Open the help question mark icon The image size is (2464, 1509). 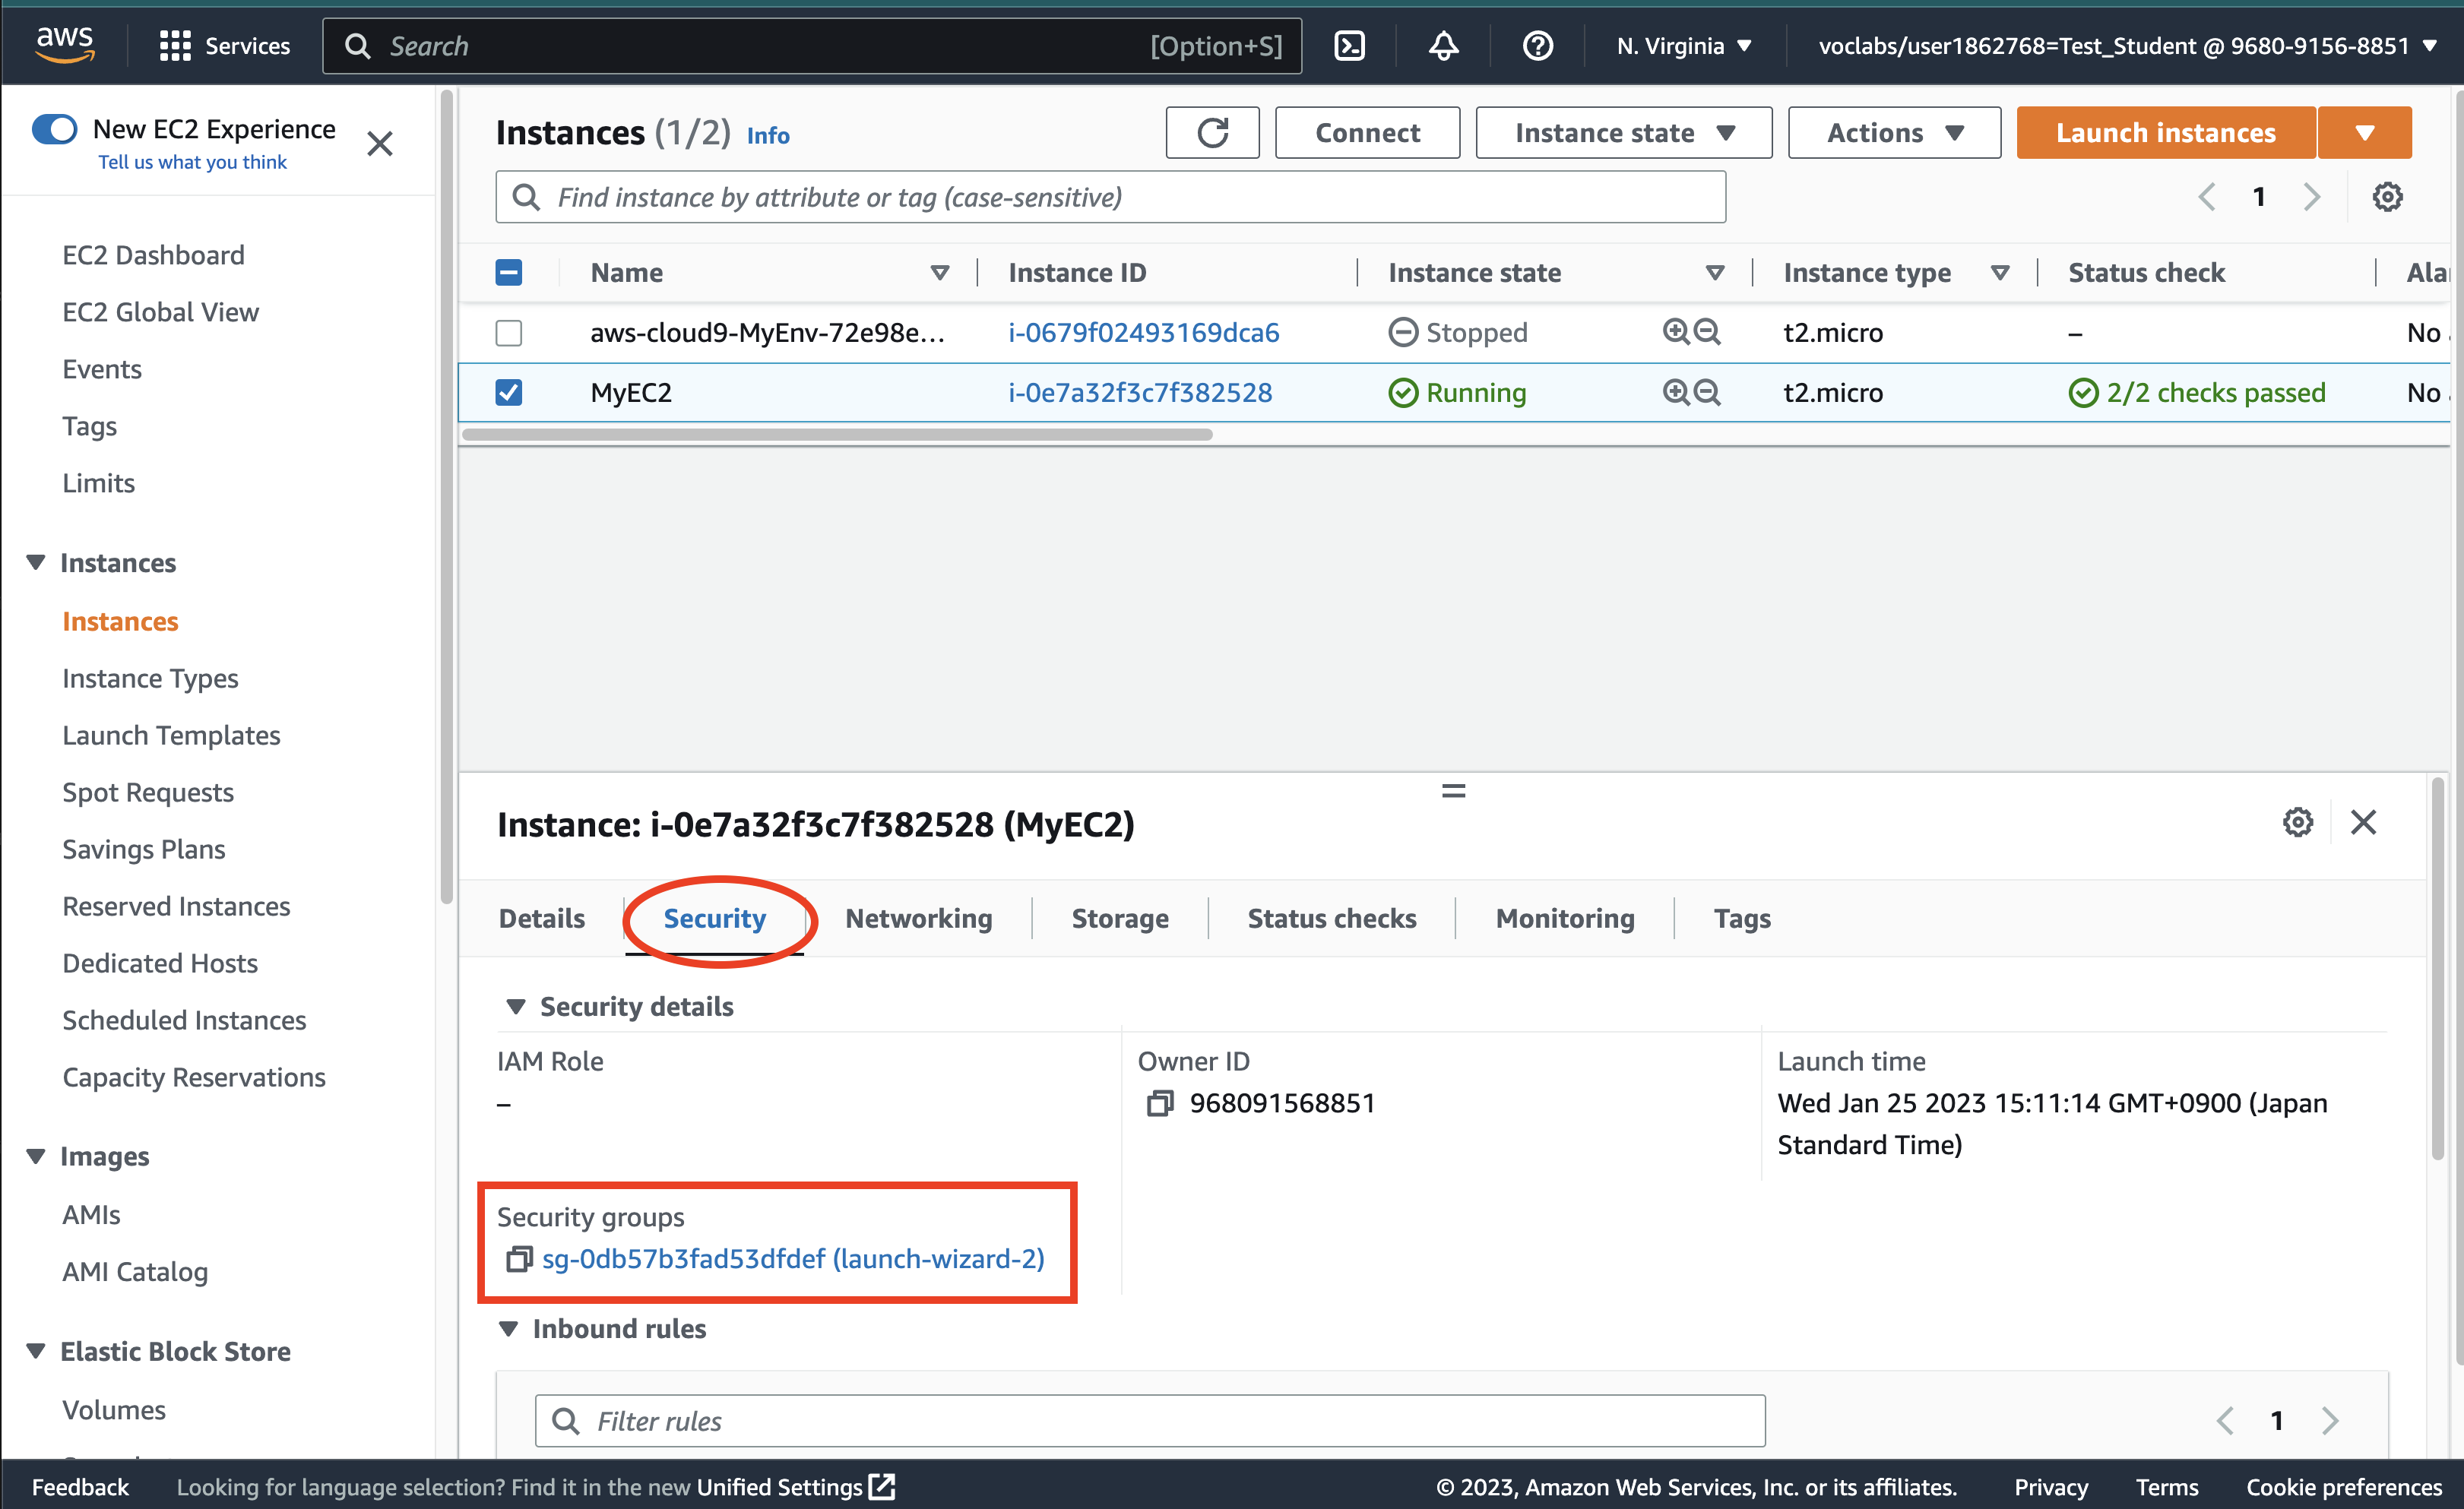point(1537,46)
